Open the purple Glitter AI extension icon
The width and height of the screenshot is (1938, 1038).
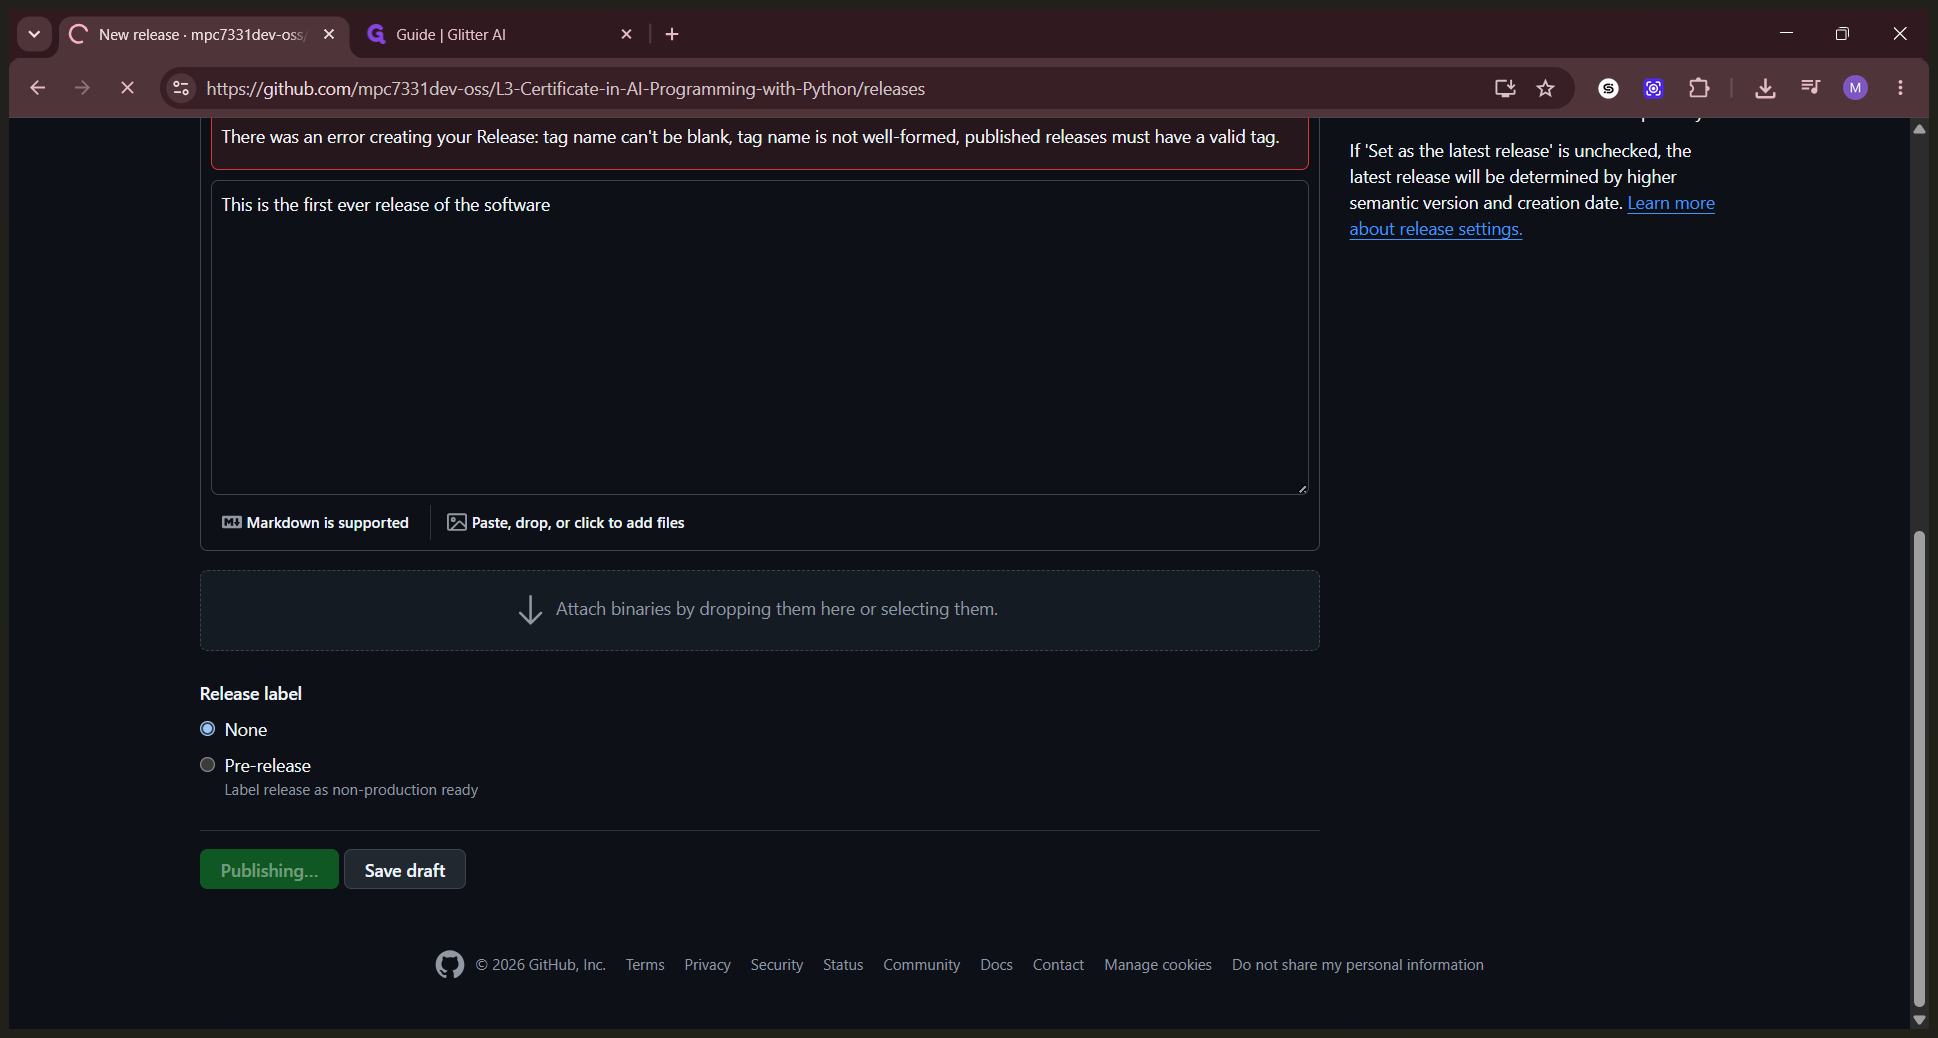(1654, 88)
